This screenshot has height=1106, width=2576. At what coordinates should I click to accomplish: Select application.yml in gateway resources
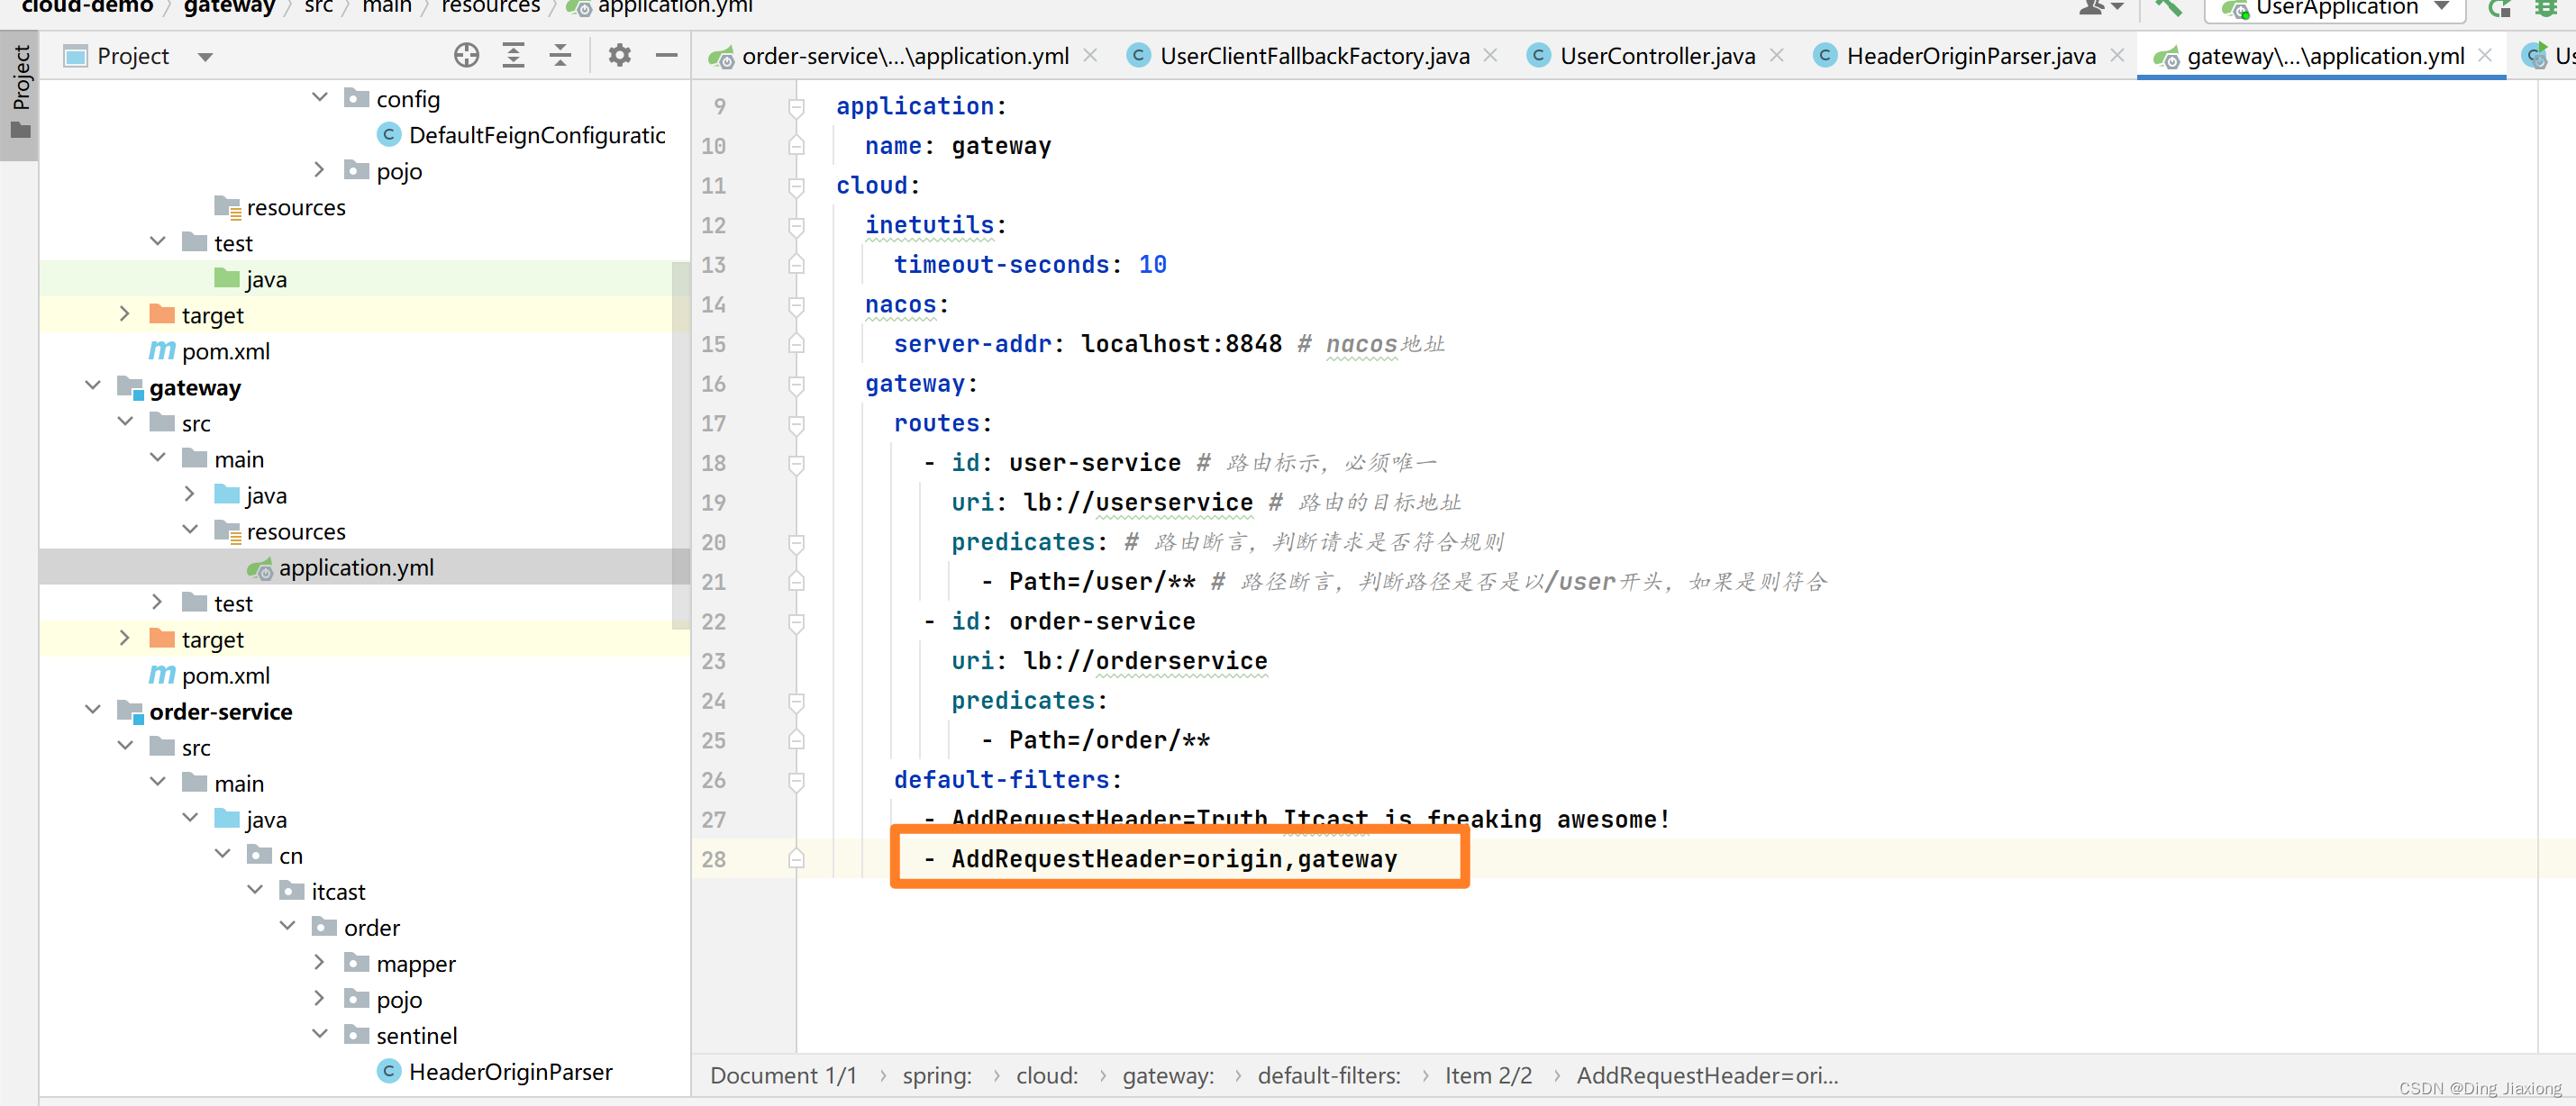[x=340, y=567]
